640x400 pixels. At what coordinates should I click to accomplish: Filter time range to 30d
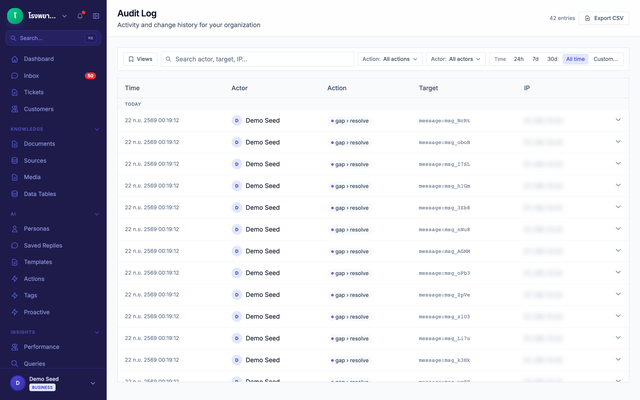click(x=552, y=59)
